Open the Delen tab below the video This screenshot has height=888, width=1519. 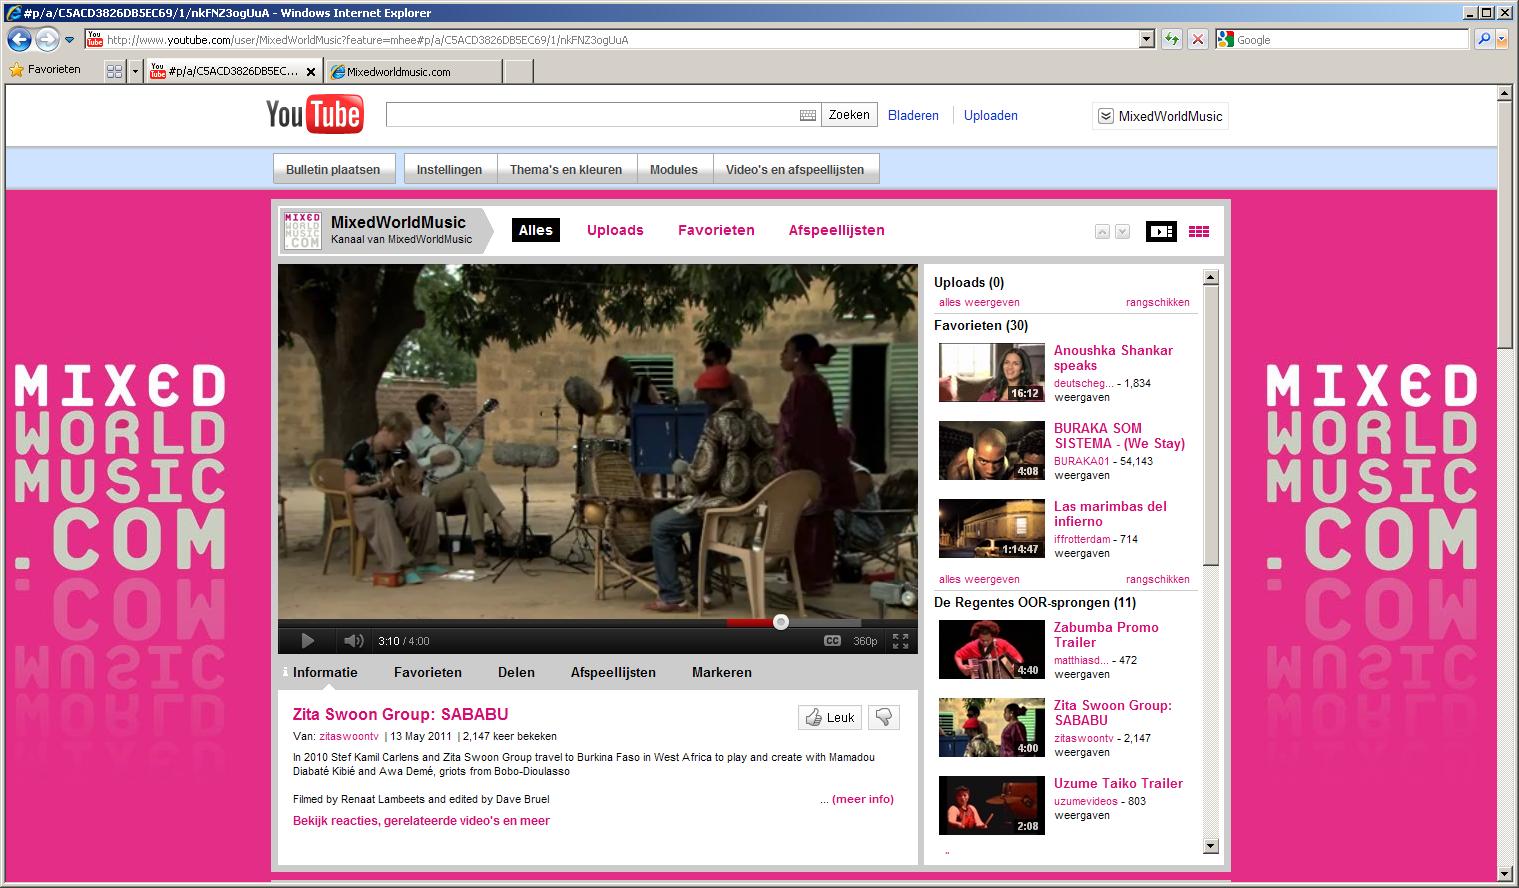[516, 672]
